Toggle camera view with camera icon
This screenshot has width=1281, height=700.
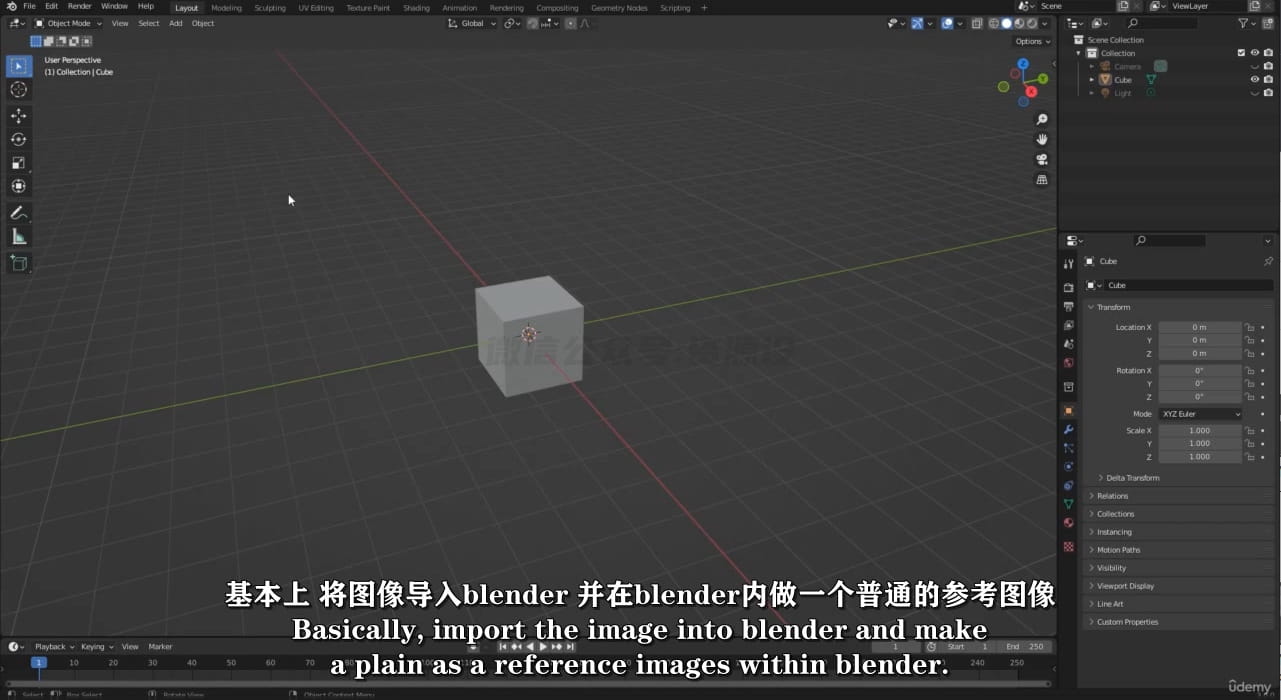1042,160
